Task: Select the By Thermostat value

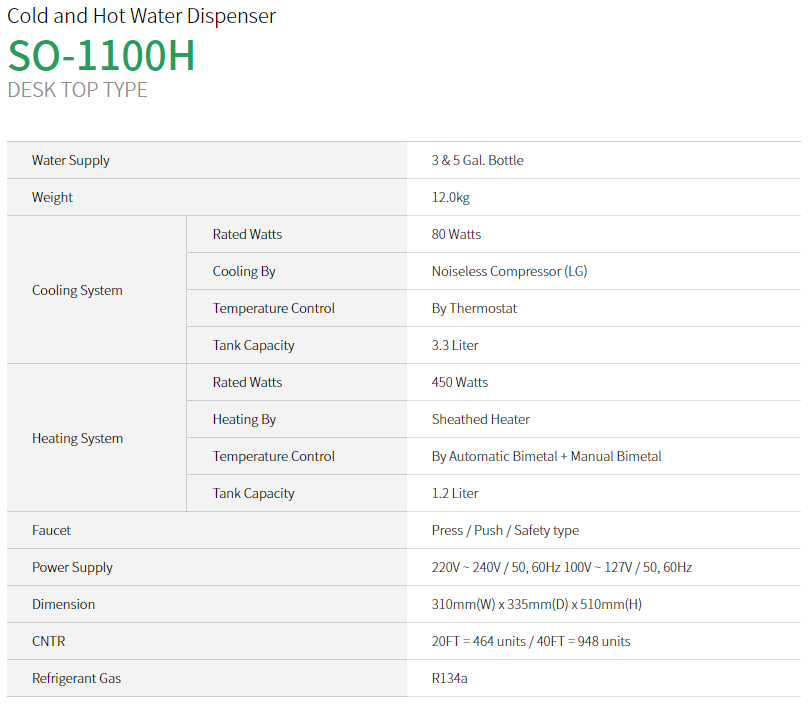Action: point(474,308)
